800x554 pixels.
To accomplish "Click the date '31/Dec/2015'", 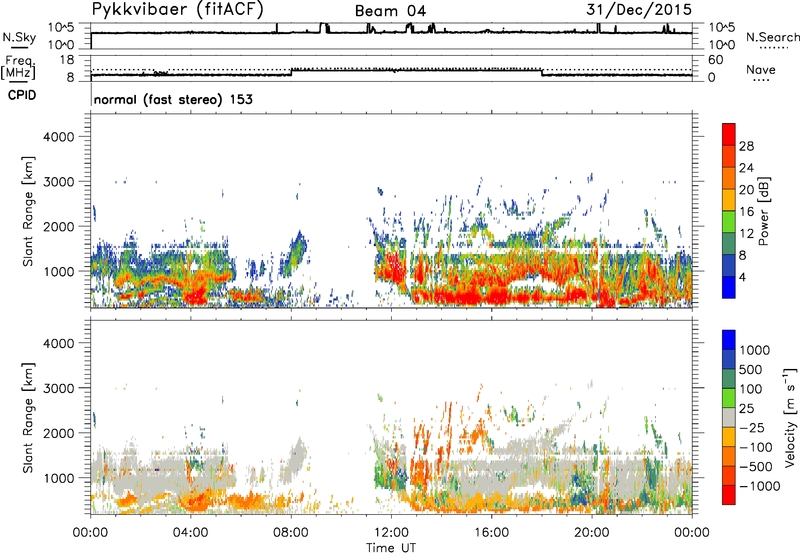I will (639, 9).
